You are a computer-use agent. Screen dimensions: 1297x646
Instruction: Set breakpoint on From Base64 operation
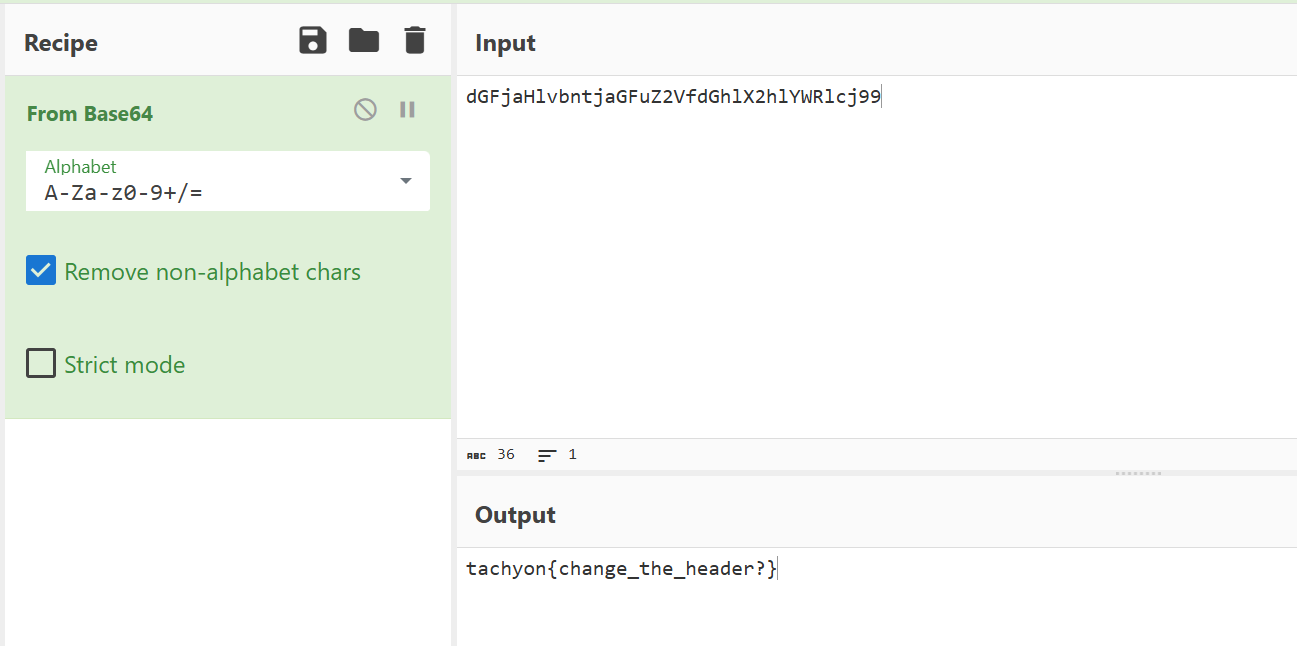(407, 110)
